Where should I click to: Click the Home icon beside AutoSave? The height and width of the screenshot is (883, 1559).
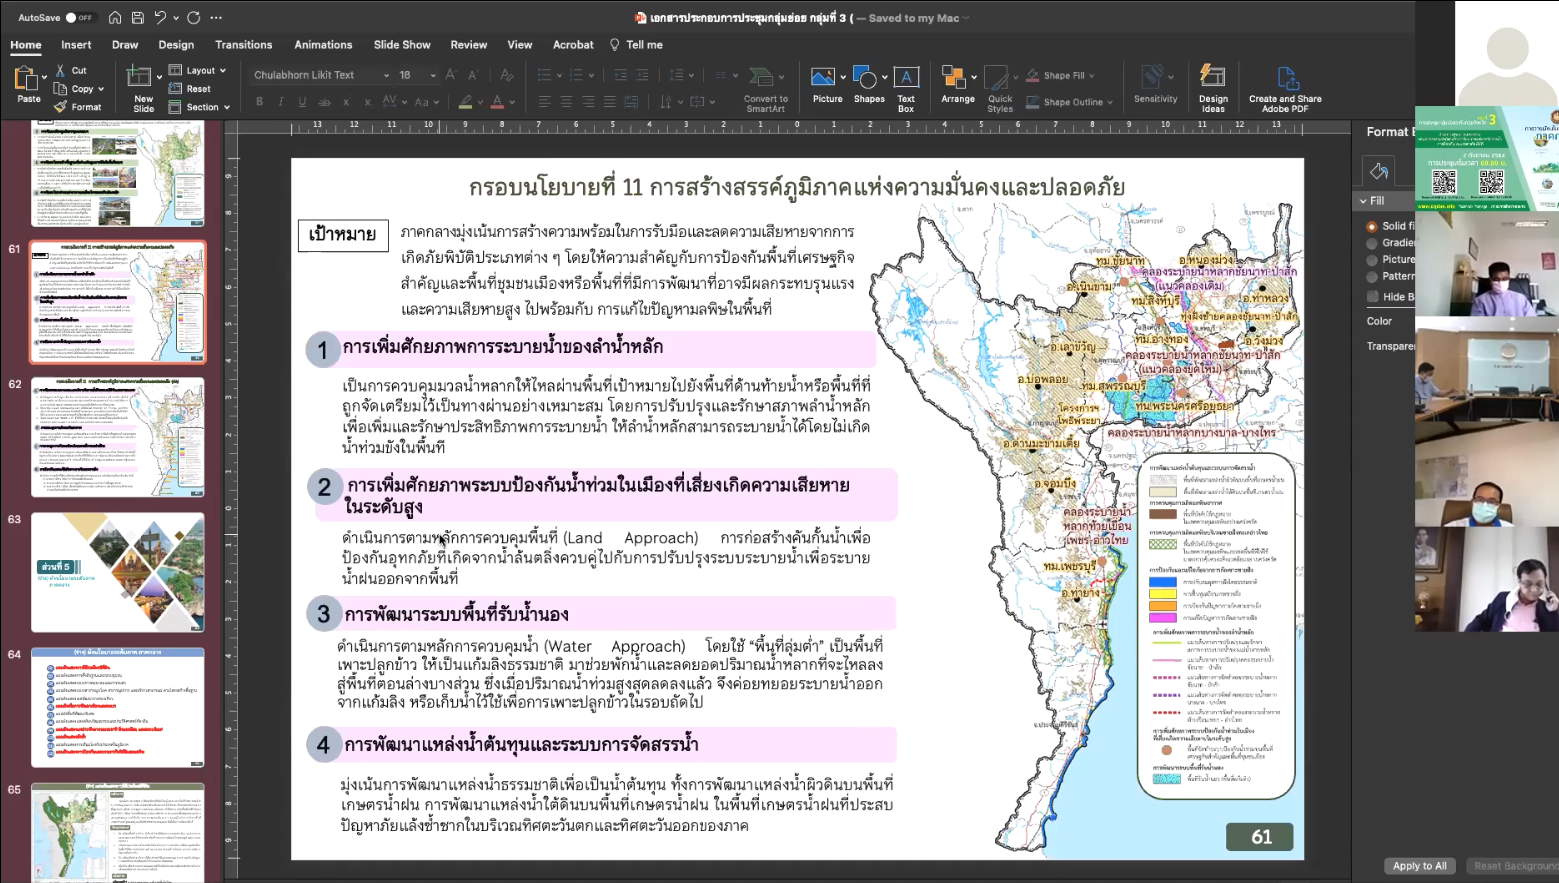[x=115, y=18]
